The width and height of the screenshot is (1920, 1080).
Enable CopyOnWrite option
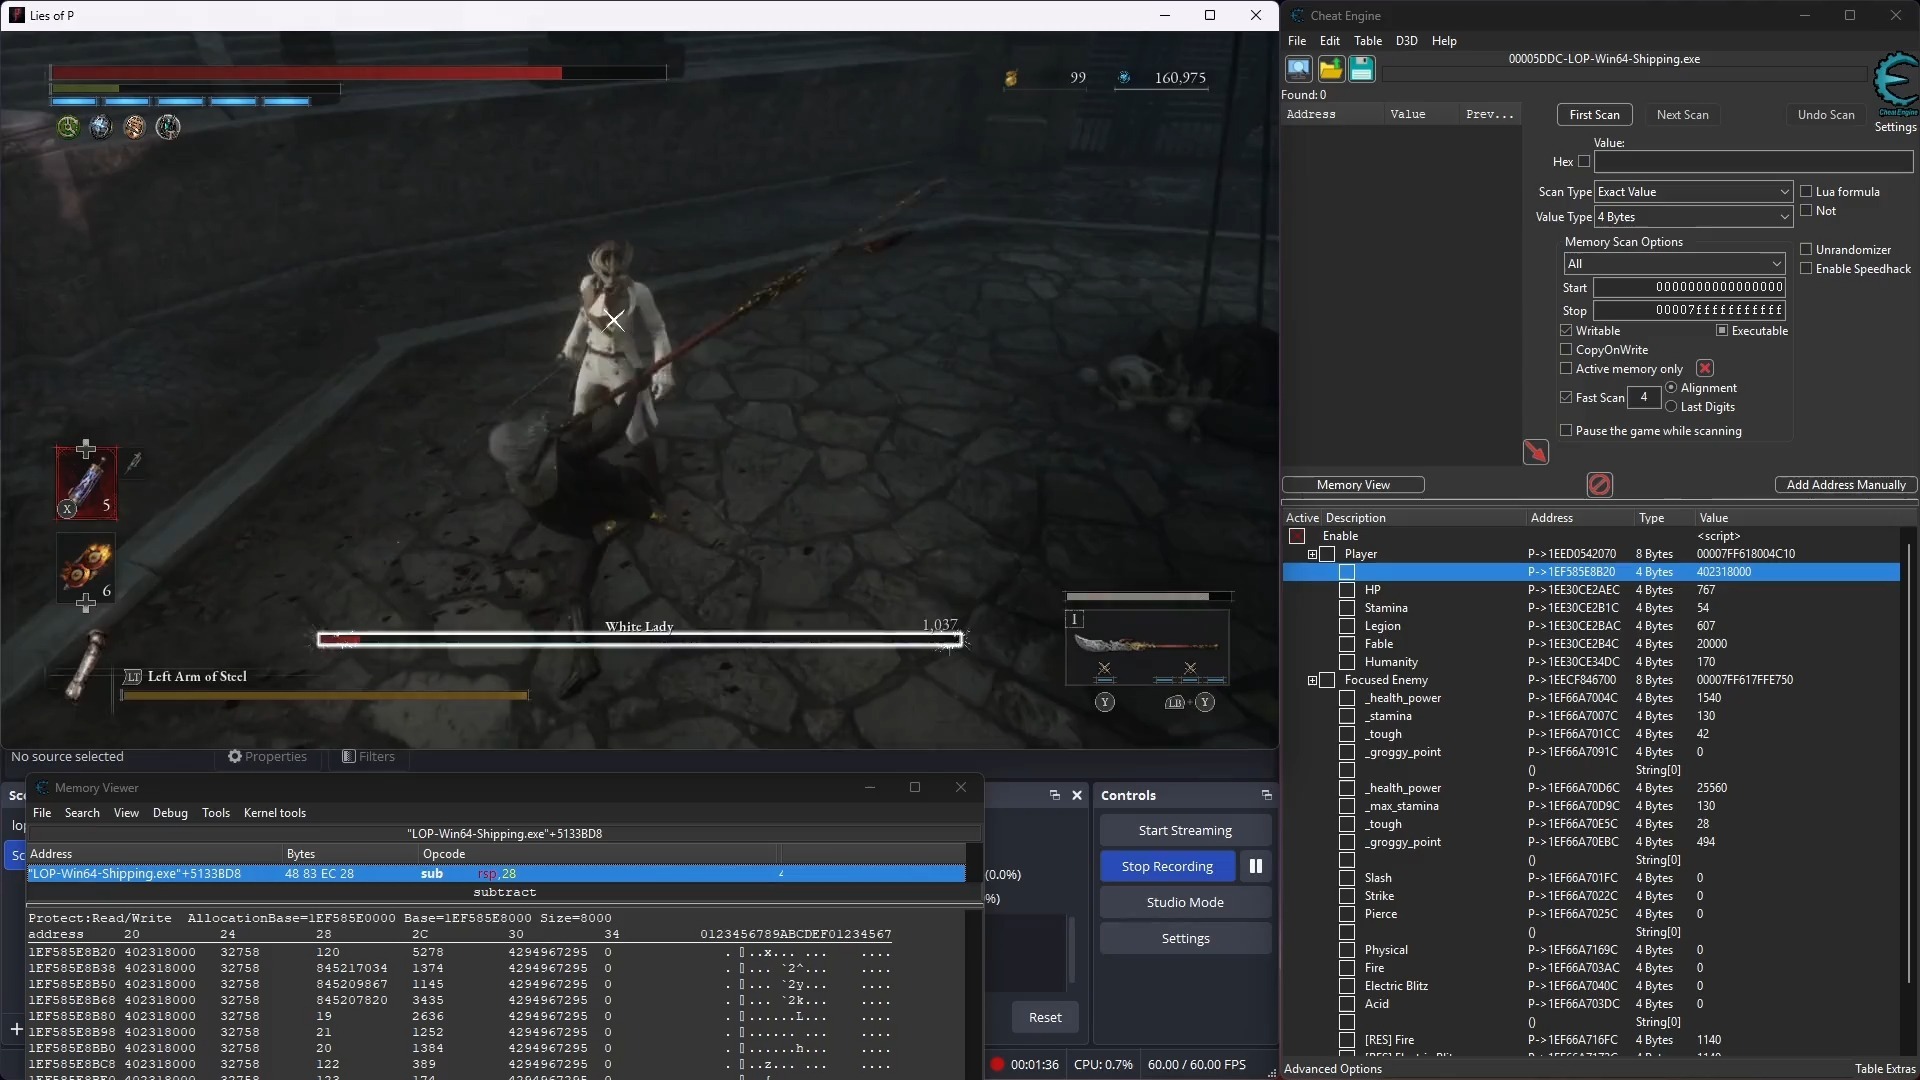tap(1566, 349)
